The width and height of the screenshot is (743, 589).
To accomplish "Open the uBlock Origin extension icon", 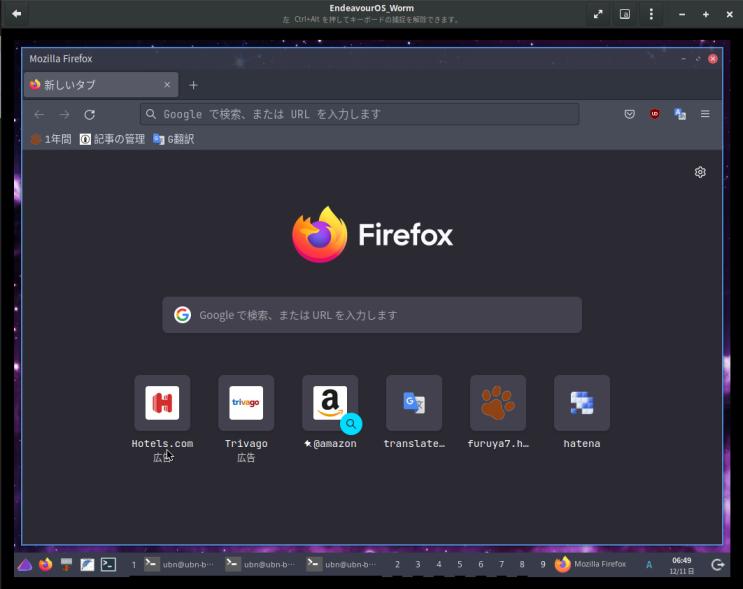I will click(x=654, y=114).
